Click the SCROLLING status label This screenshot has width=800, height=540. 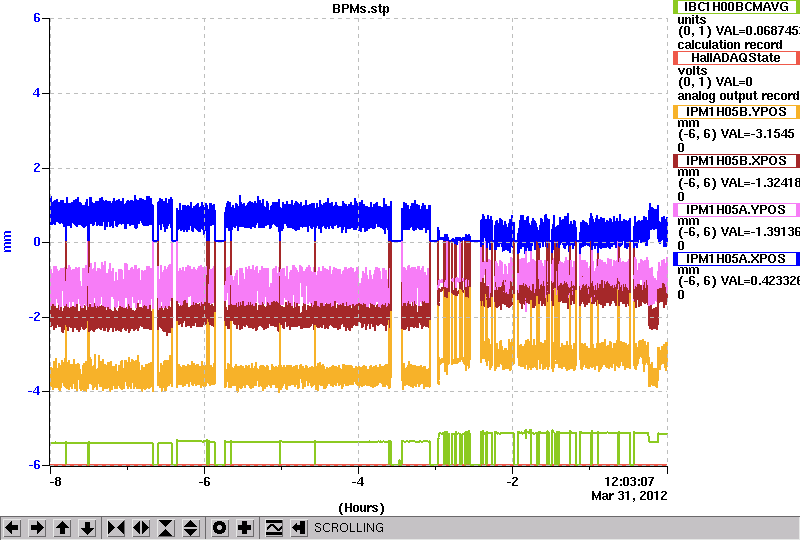[x=349, y=528]
